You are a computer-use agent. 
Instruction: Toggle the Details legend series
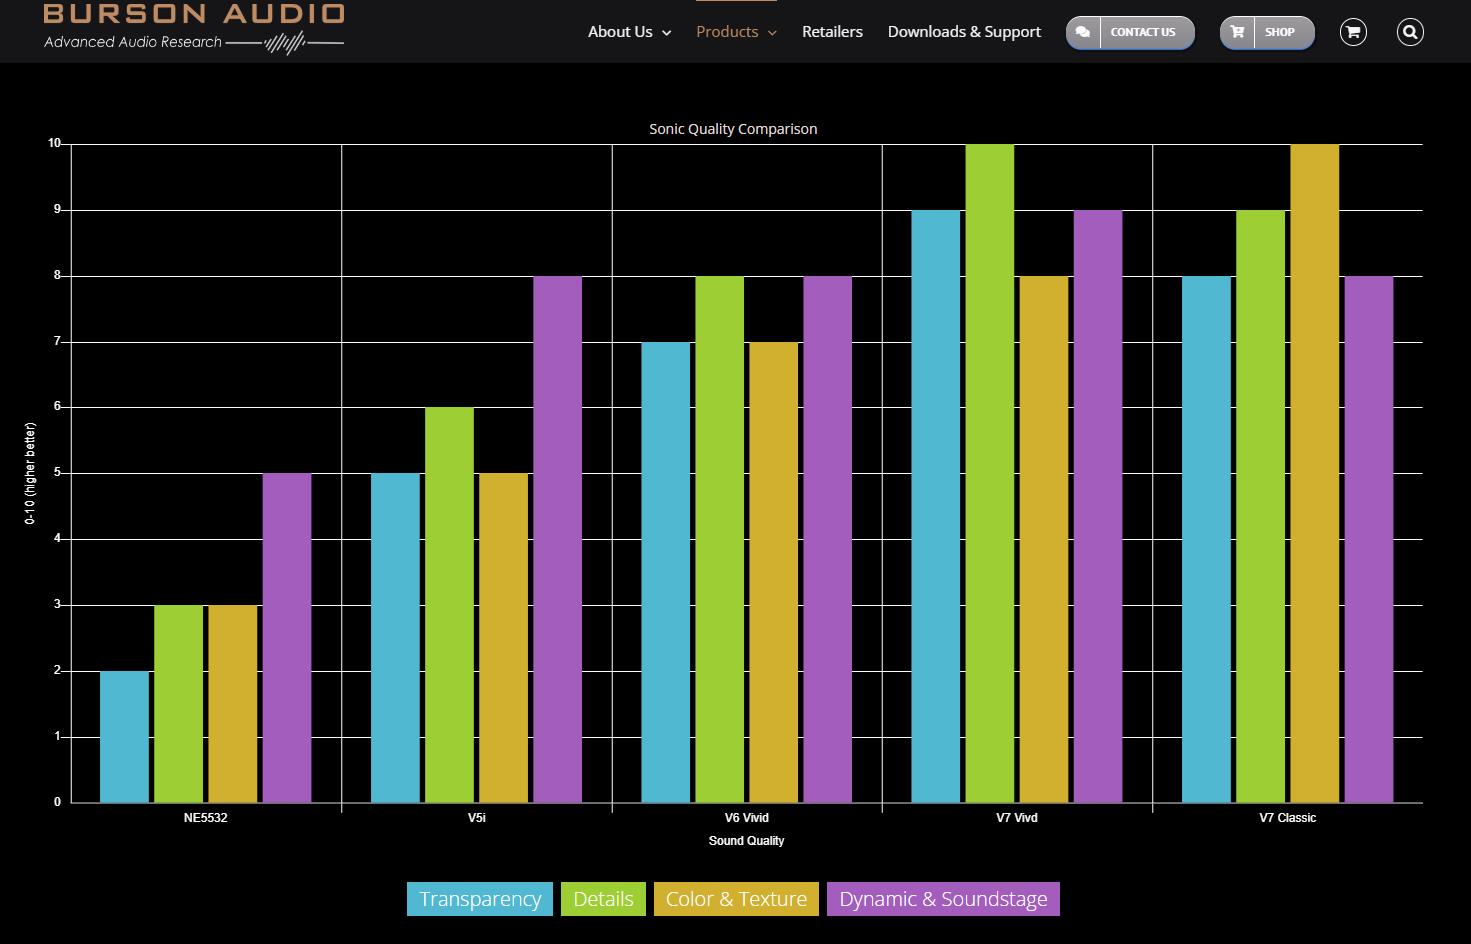[603, 899]
